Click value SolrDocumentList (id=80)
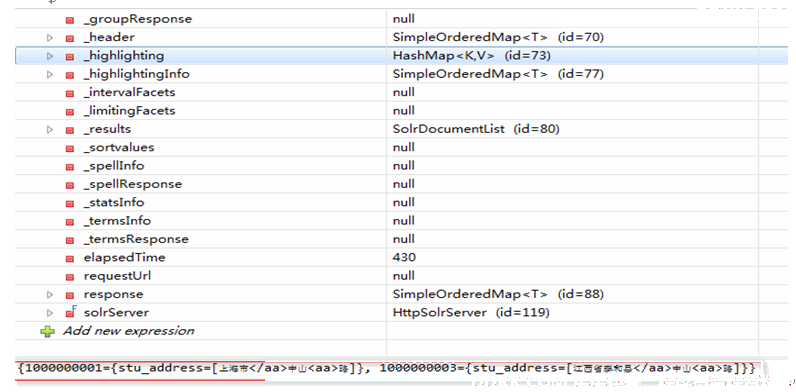This screenshot has height=392, width=796. pos(476,129)
